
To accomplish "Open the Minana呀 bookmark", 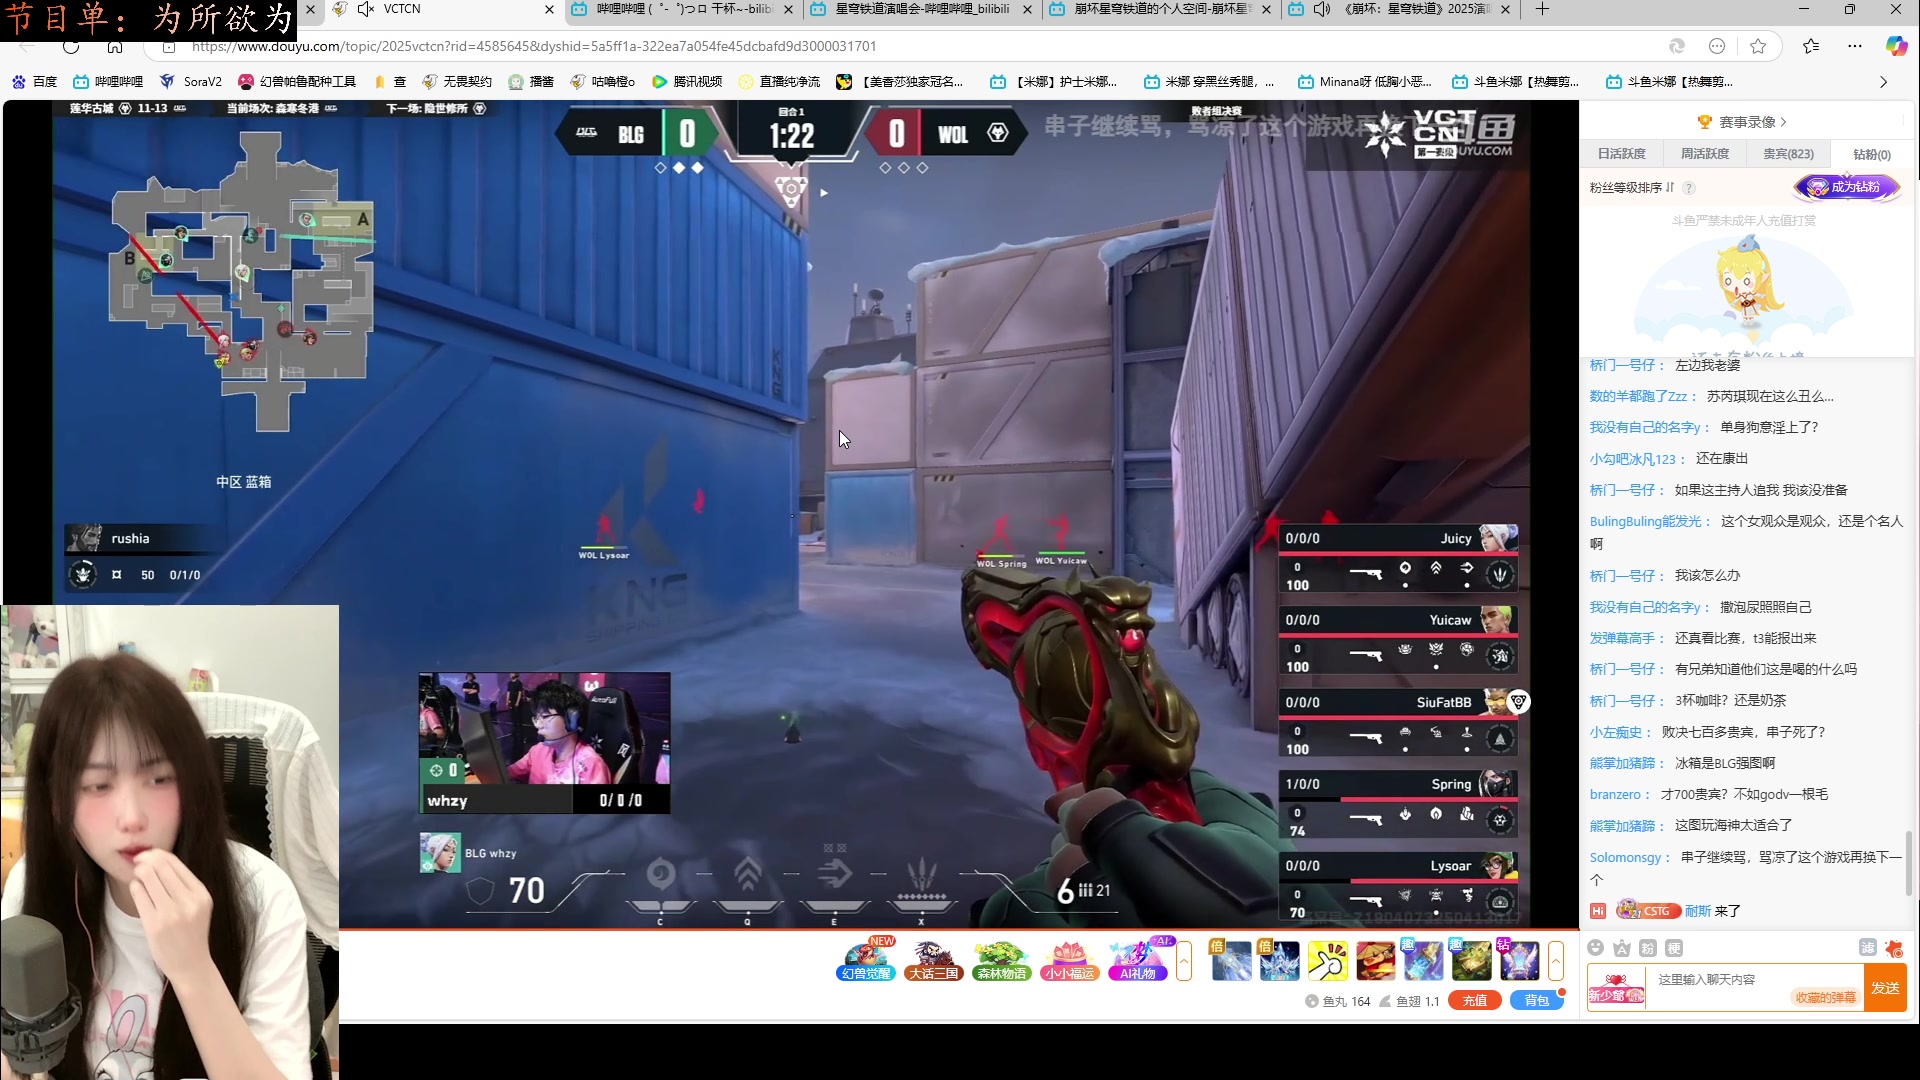I will (x=1365, y=82).
